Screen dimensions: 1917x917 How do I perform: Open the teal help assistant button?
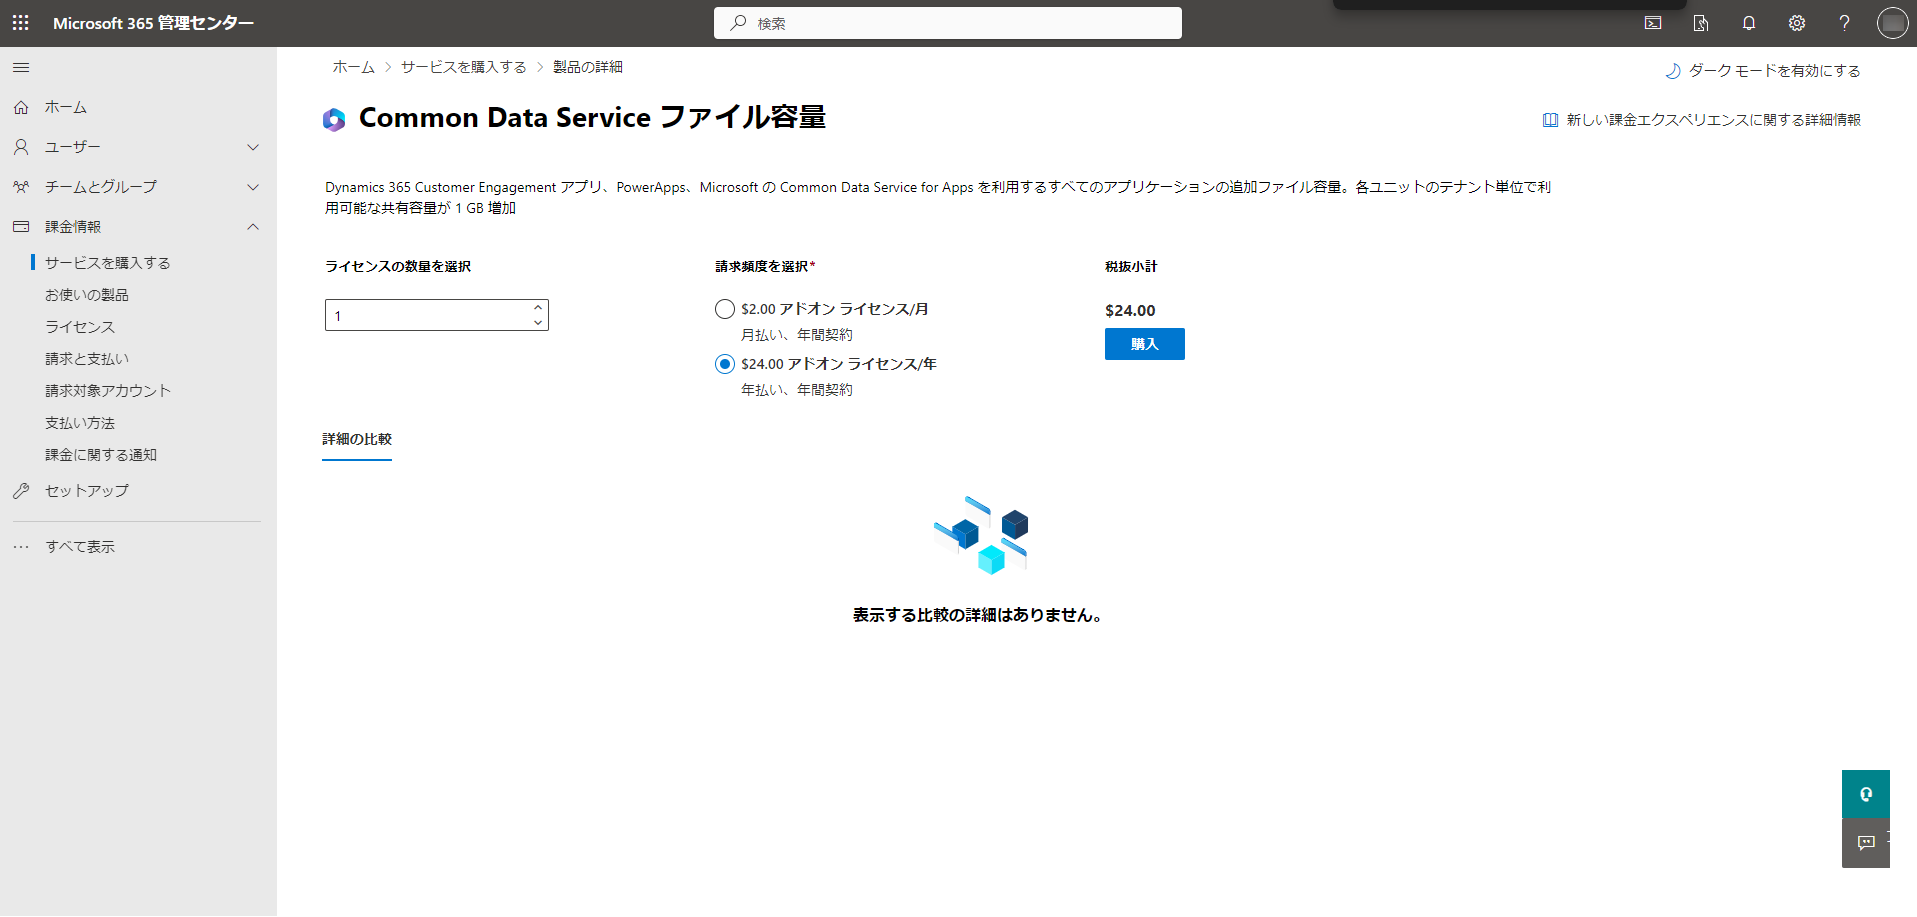pyautogui.click(x=1866, y=794)
